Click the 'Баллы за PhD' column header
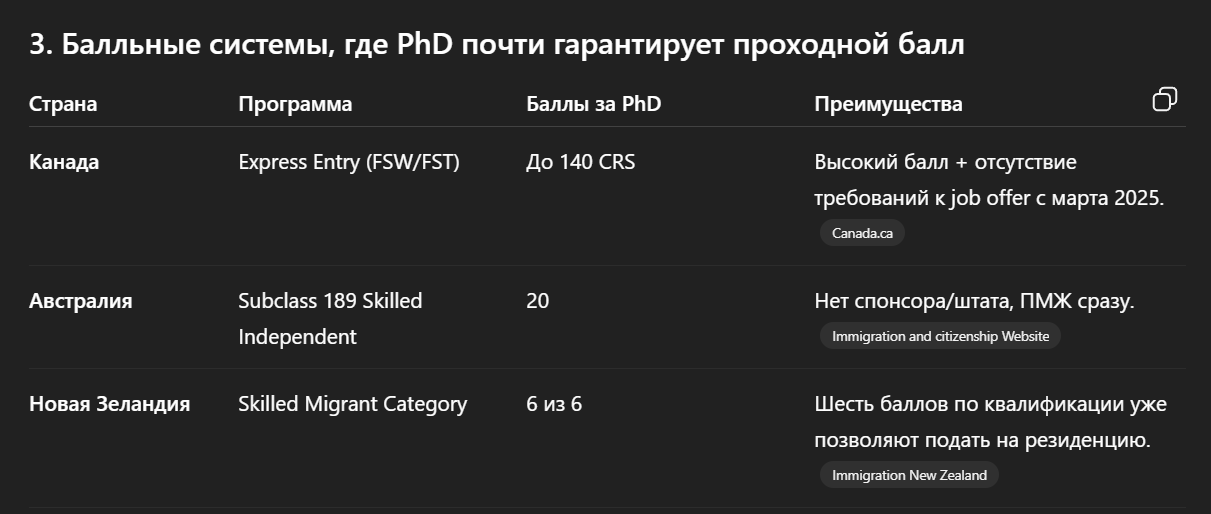This screenshot has width=1211, height=514. coord(593,104)
